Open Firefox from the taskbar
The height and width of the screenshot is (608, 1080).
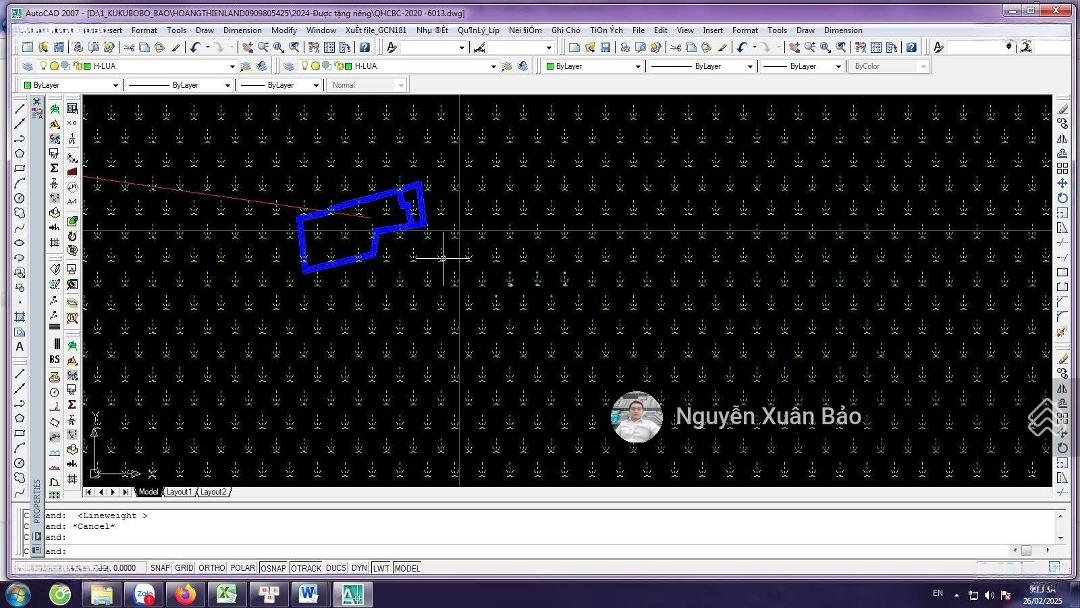[x=185, y=594]
